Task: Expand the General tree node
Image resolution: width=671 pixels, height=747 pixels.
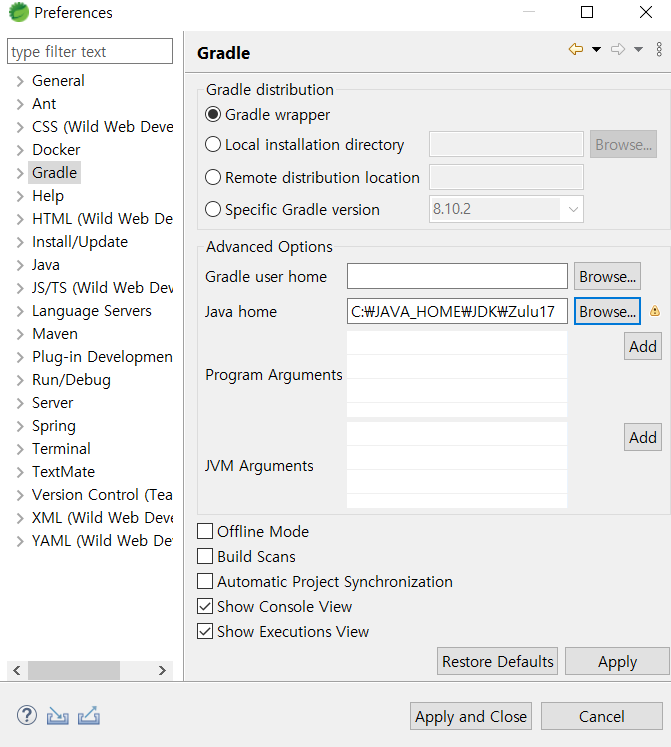Action: pos(20,81)
